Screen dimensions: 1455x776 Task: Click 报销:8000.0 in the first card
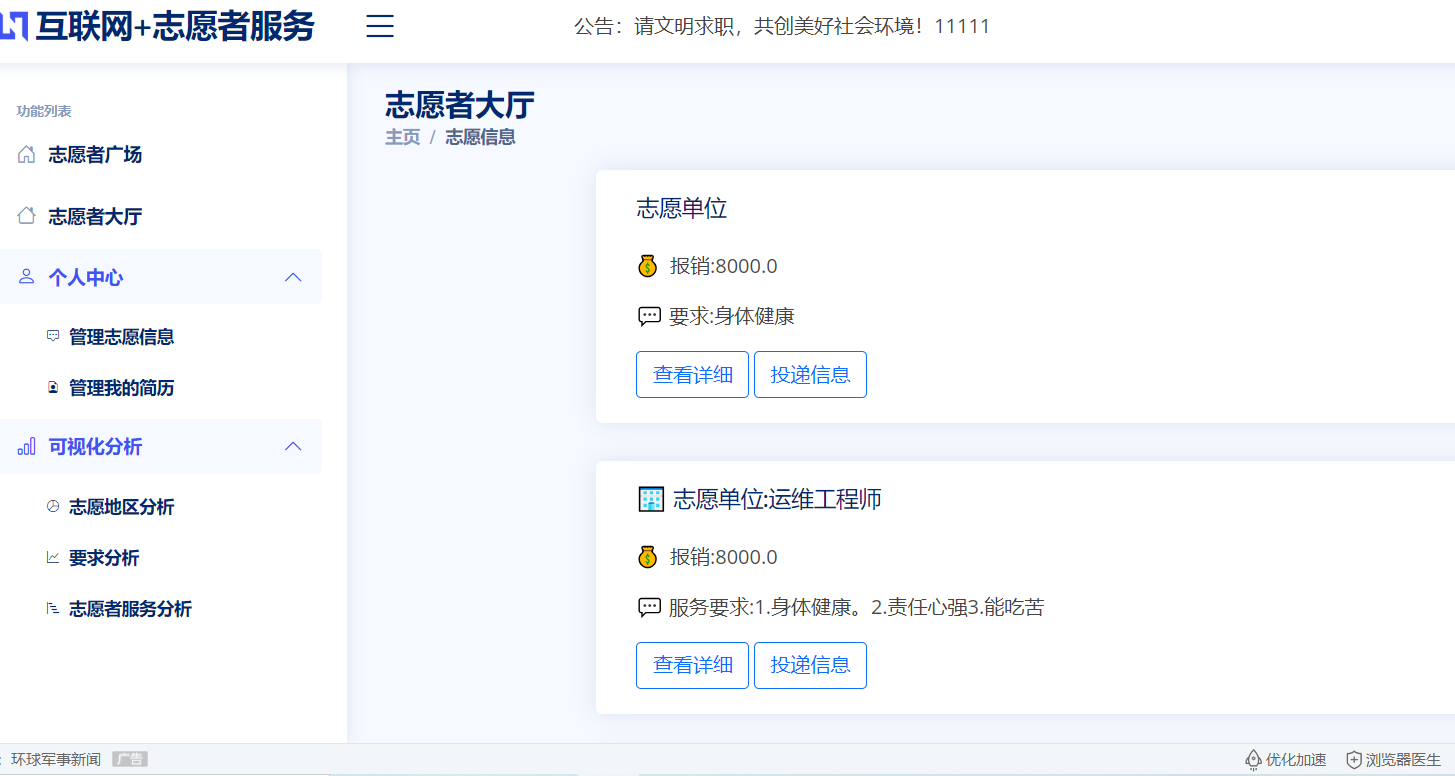coord(723,266)
